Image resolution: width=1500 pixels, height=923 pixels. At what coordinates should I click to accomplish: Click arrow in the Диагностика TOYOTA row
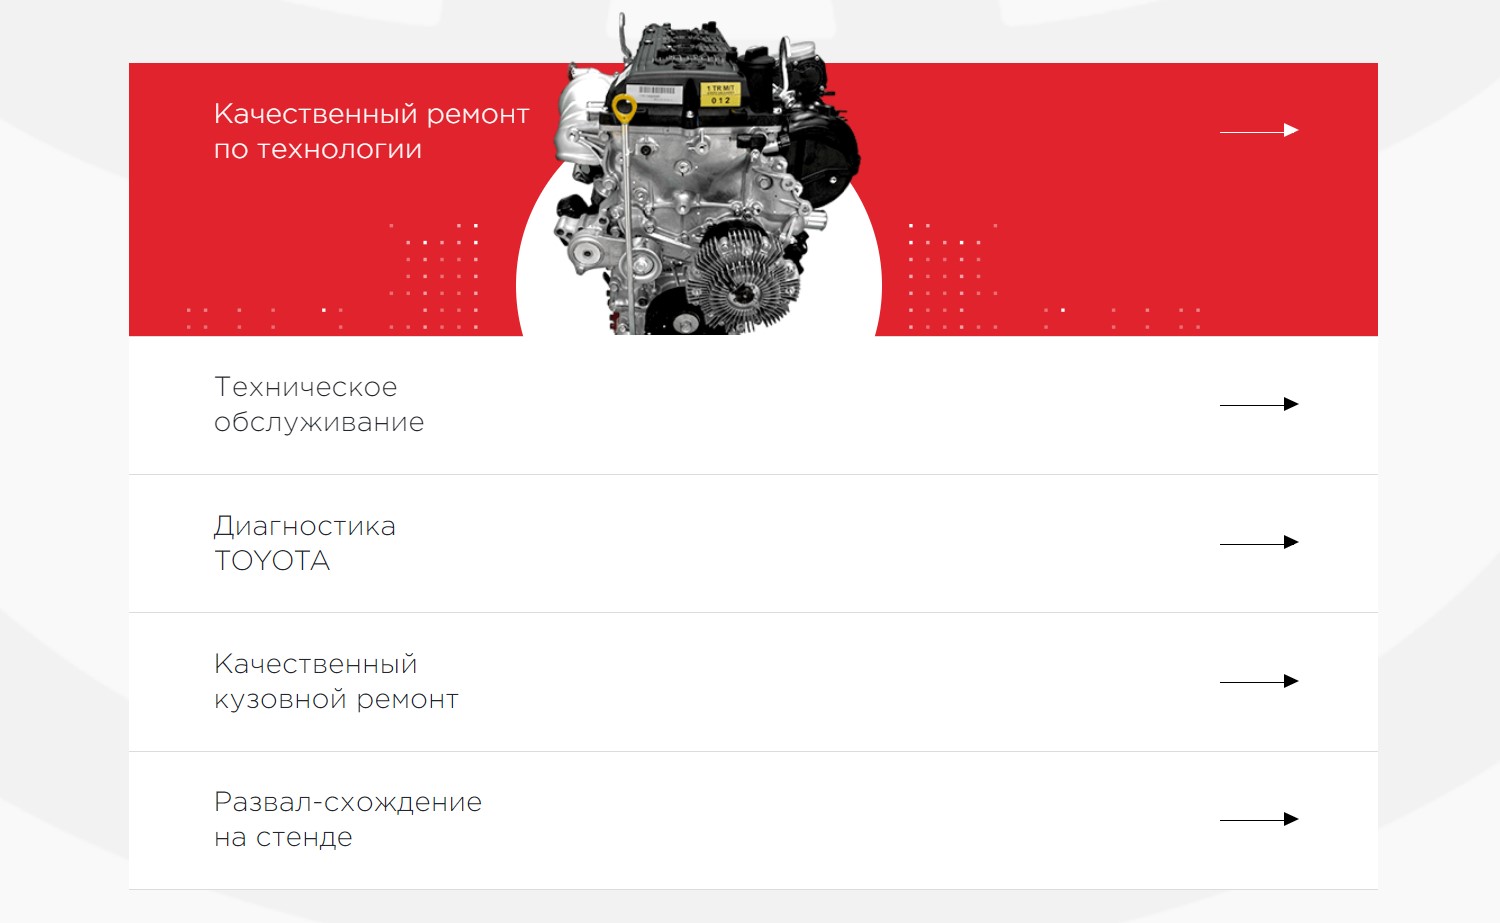[1259, 542]
